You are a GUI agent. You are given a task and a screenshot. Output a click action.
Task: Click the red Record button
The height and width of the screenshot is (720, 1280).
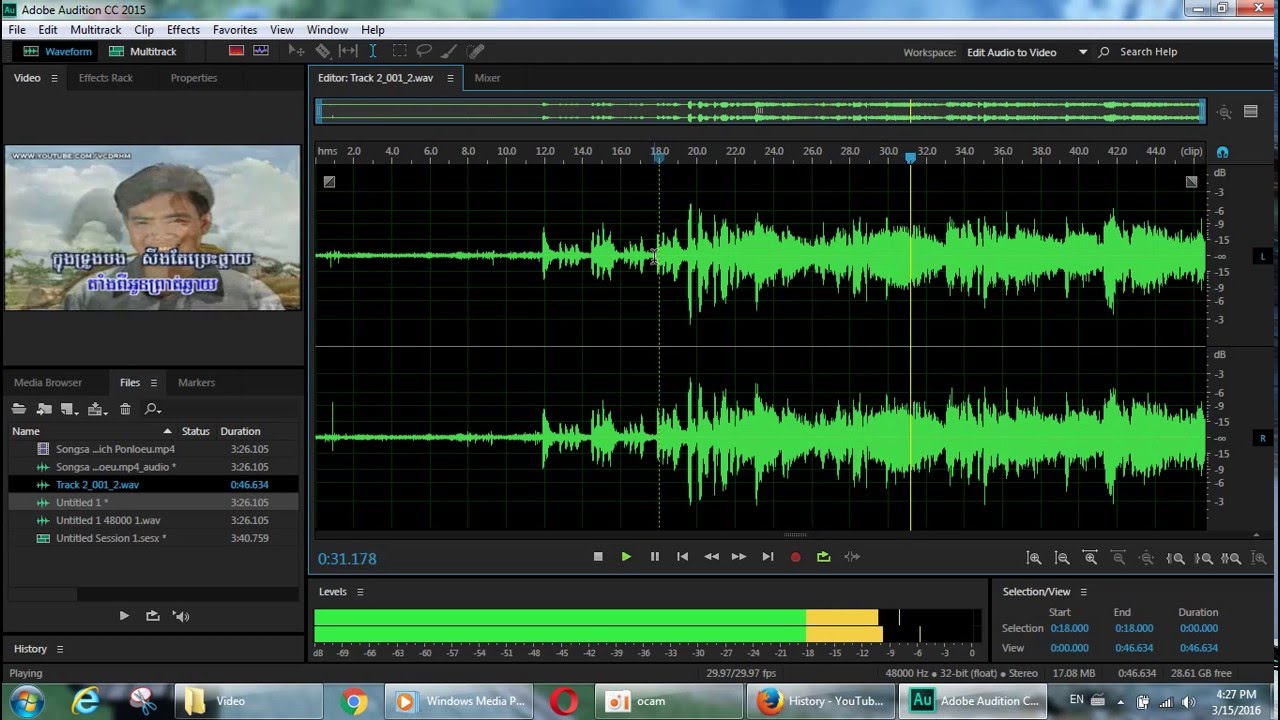(x=796, y=557)
